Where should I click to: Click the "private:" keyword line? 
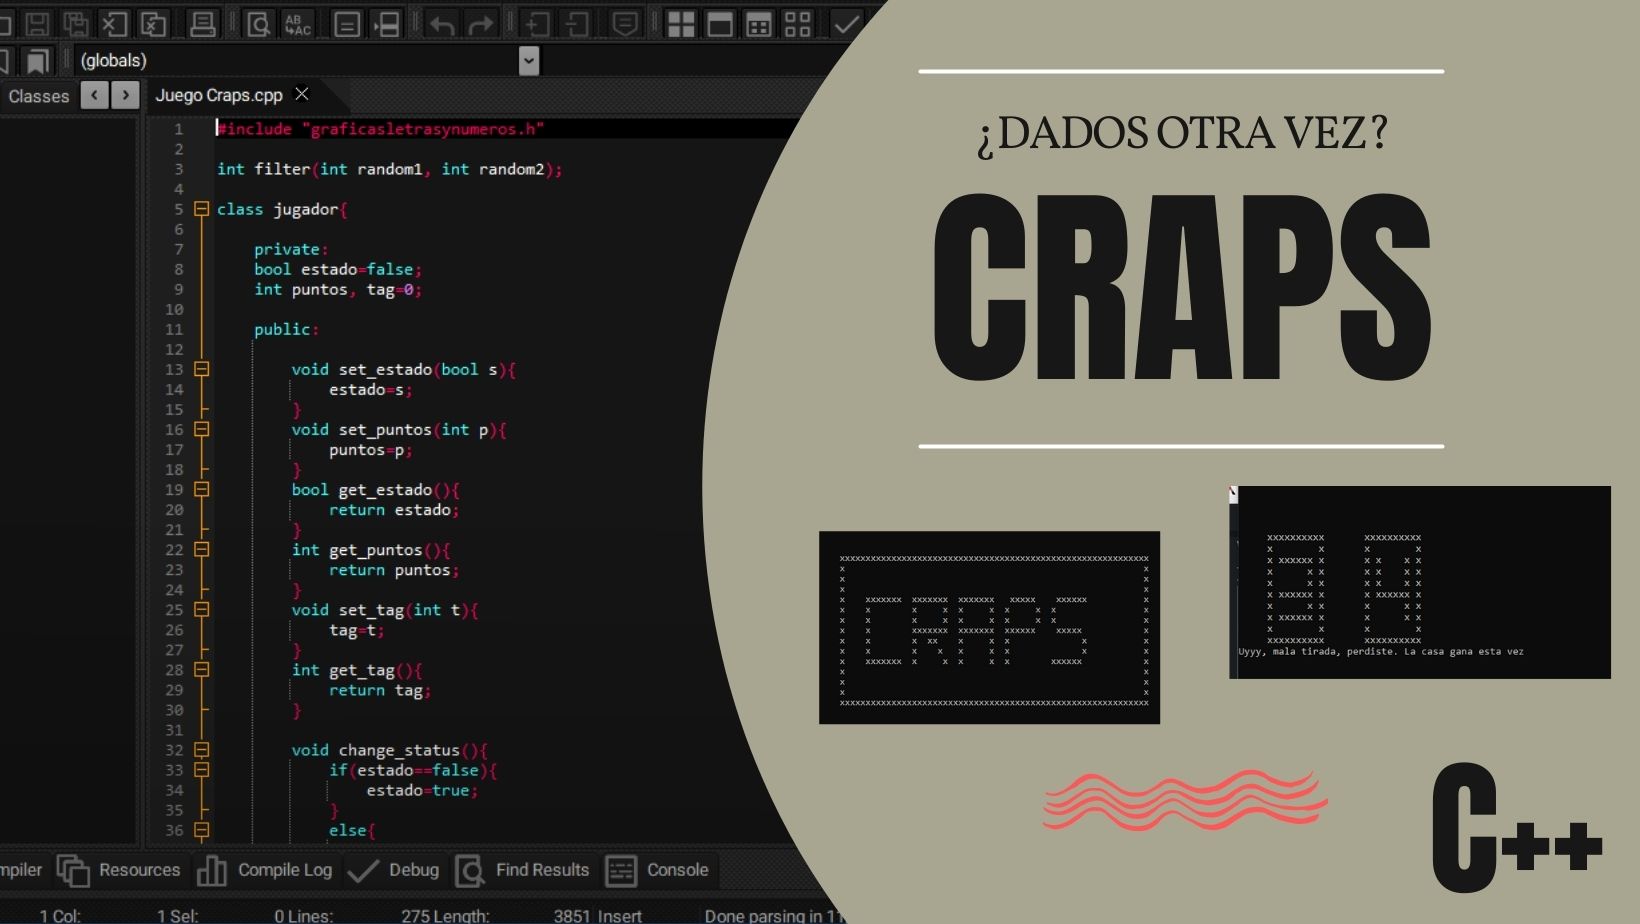(x=291, y=249)
